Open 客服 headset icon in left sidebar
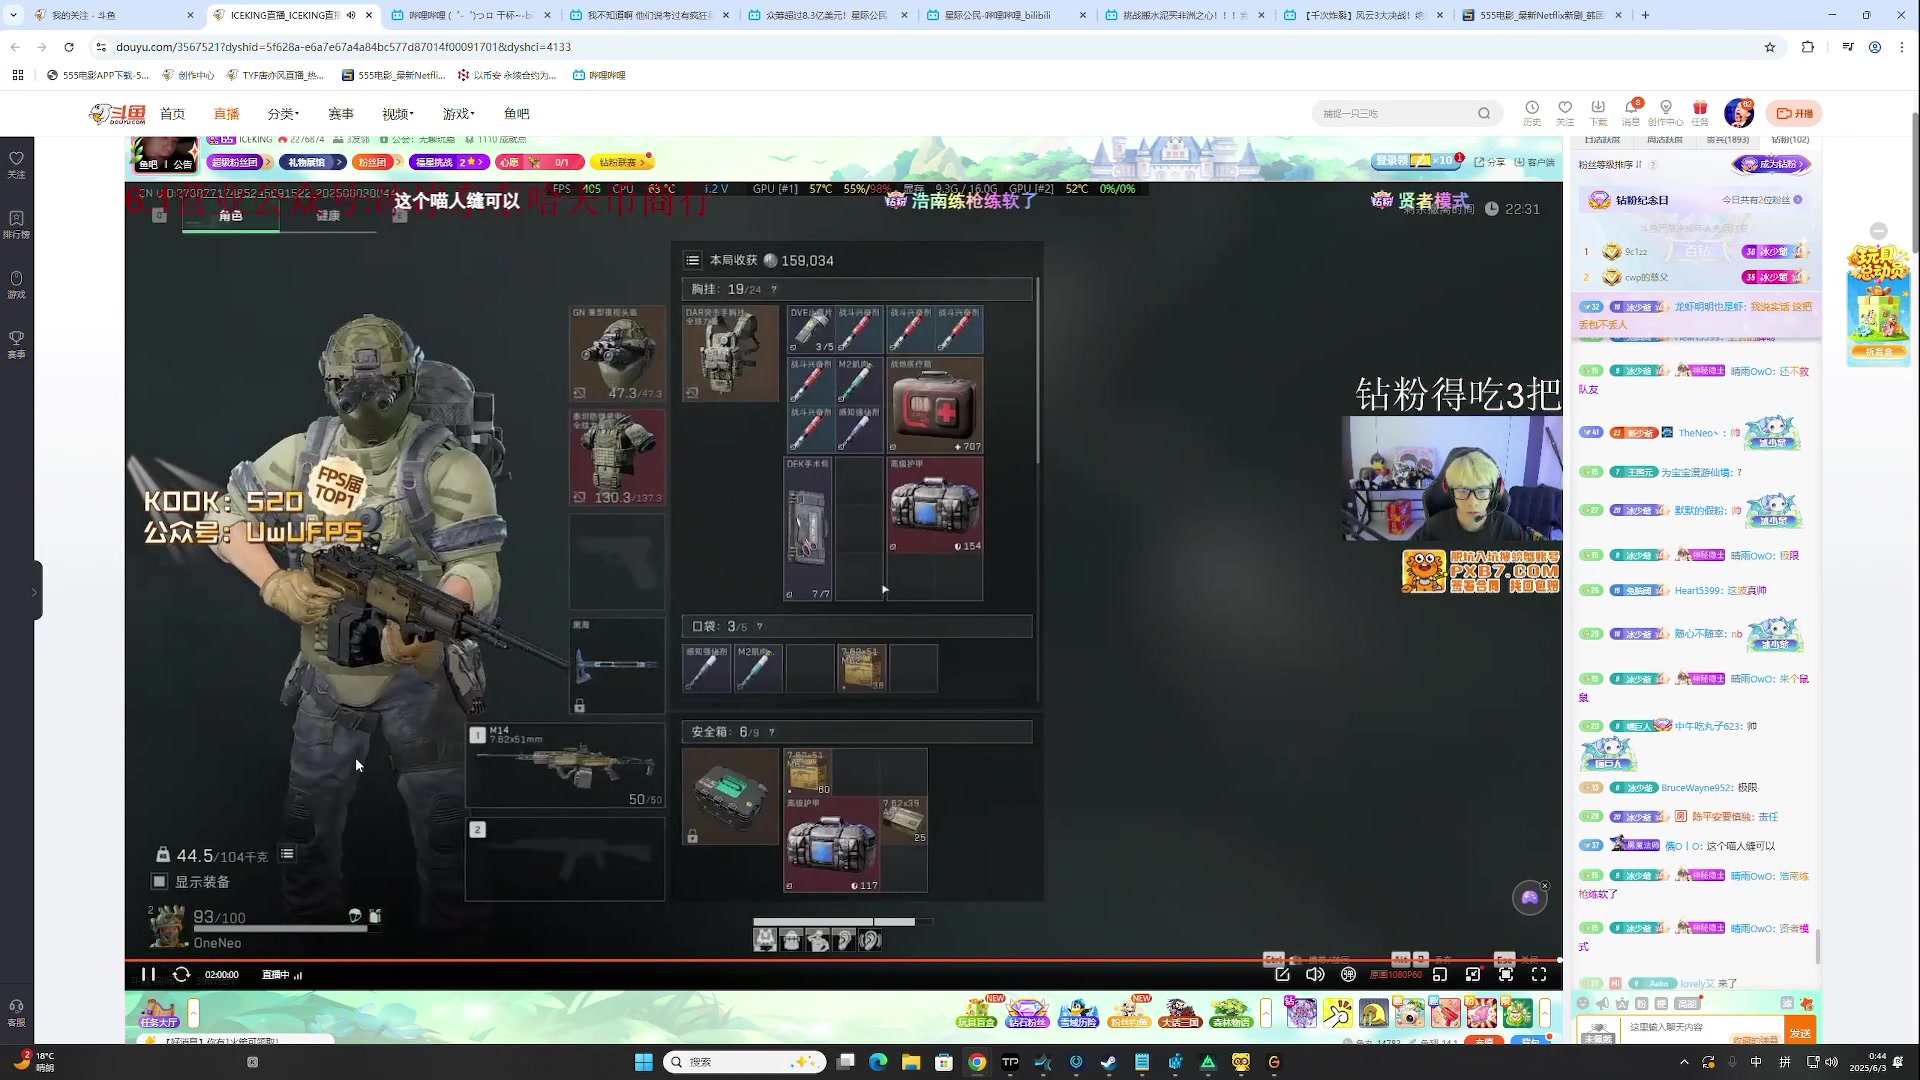This screenshot has height=1080, width=1920. pos(16,1013)
